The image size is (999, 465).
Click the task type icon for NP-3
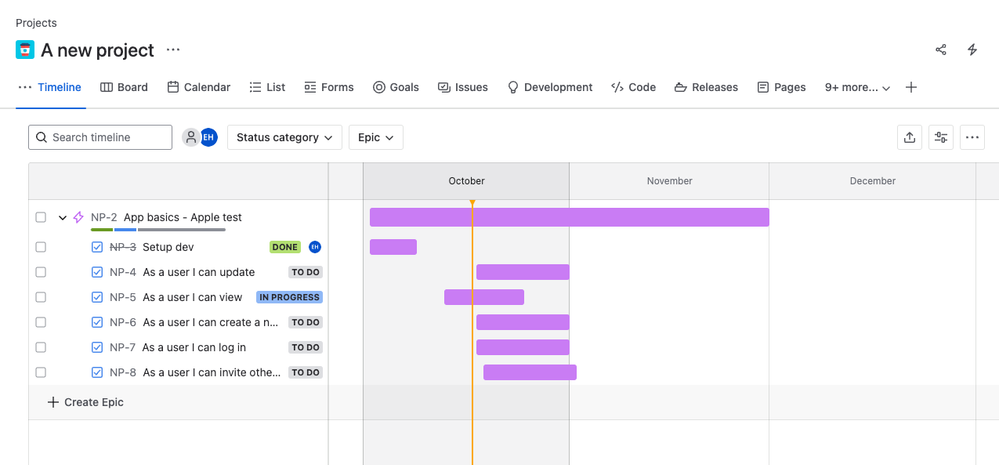pos(97,247)
